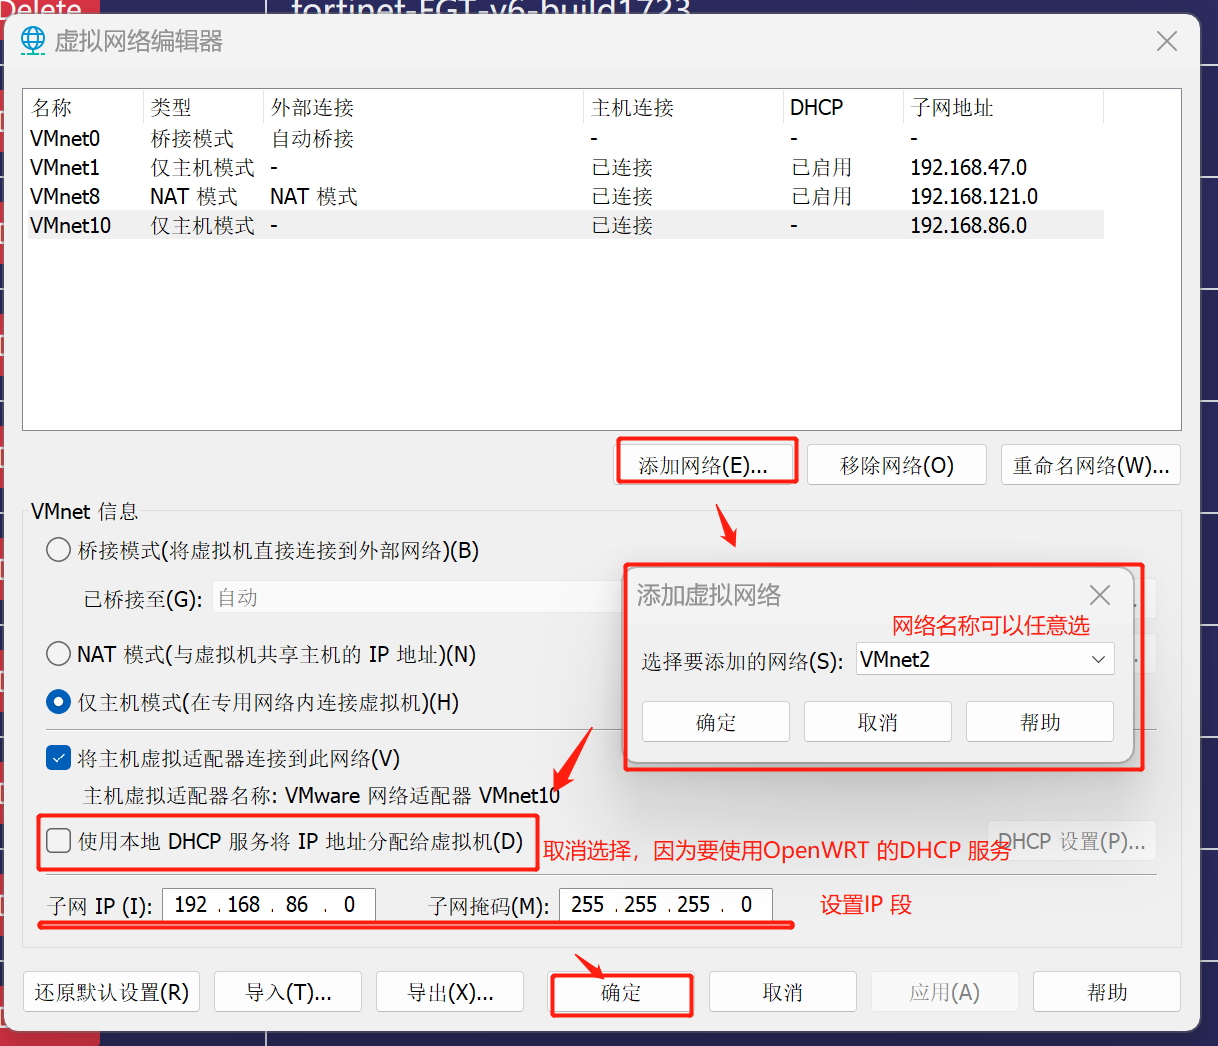Click 移除网络(O) button
The width and height of the screenshot is (1218, 1046).
click(897, 465)
